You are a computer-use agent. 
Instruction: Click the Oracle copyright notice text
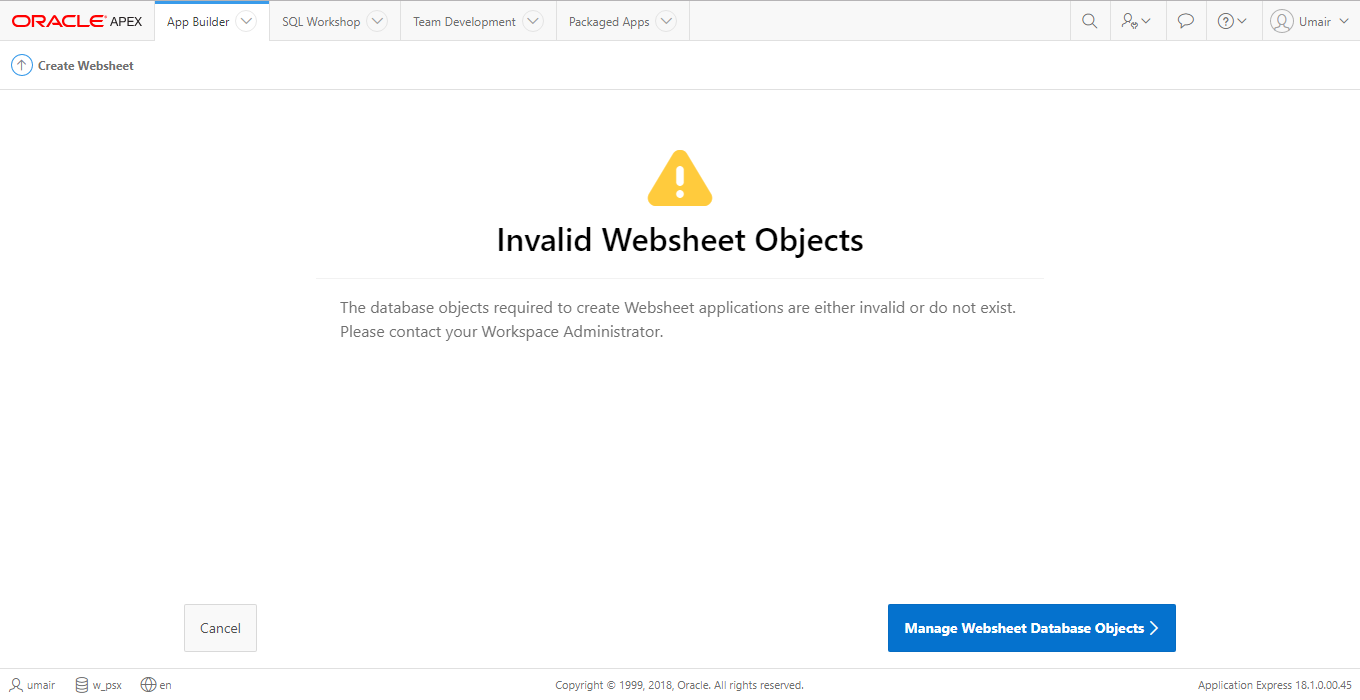click(x=680, y=685)
